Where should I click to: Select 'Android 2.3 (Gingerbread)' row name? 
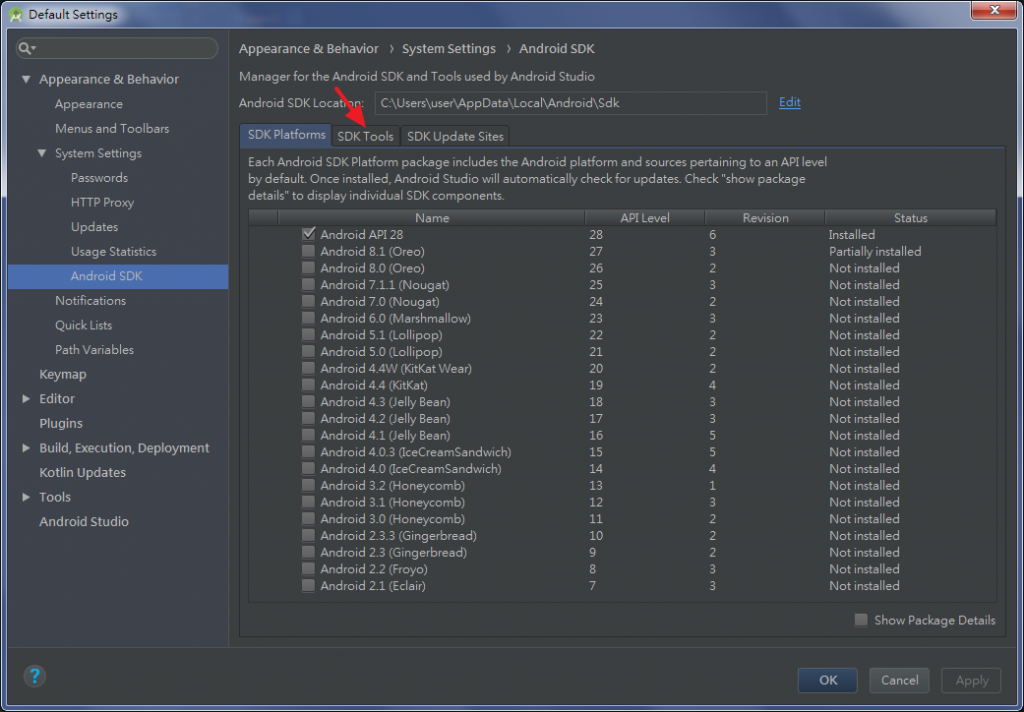click(x=393, y=553)
